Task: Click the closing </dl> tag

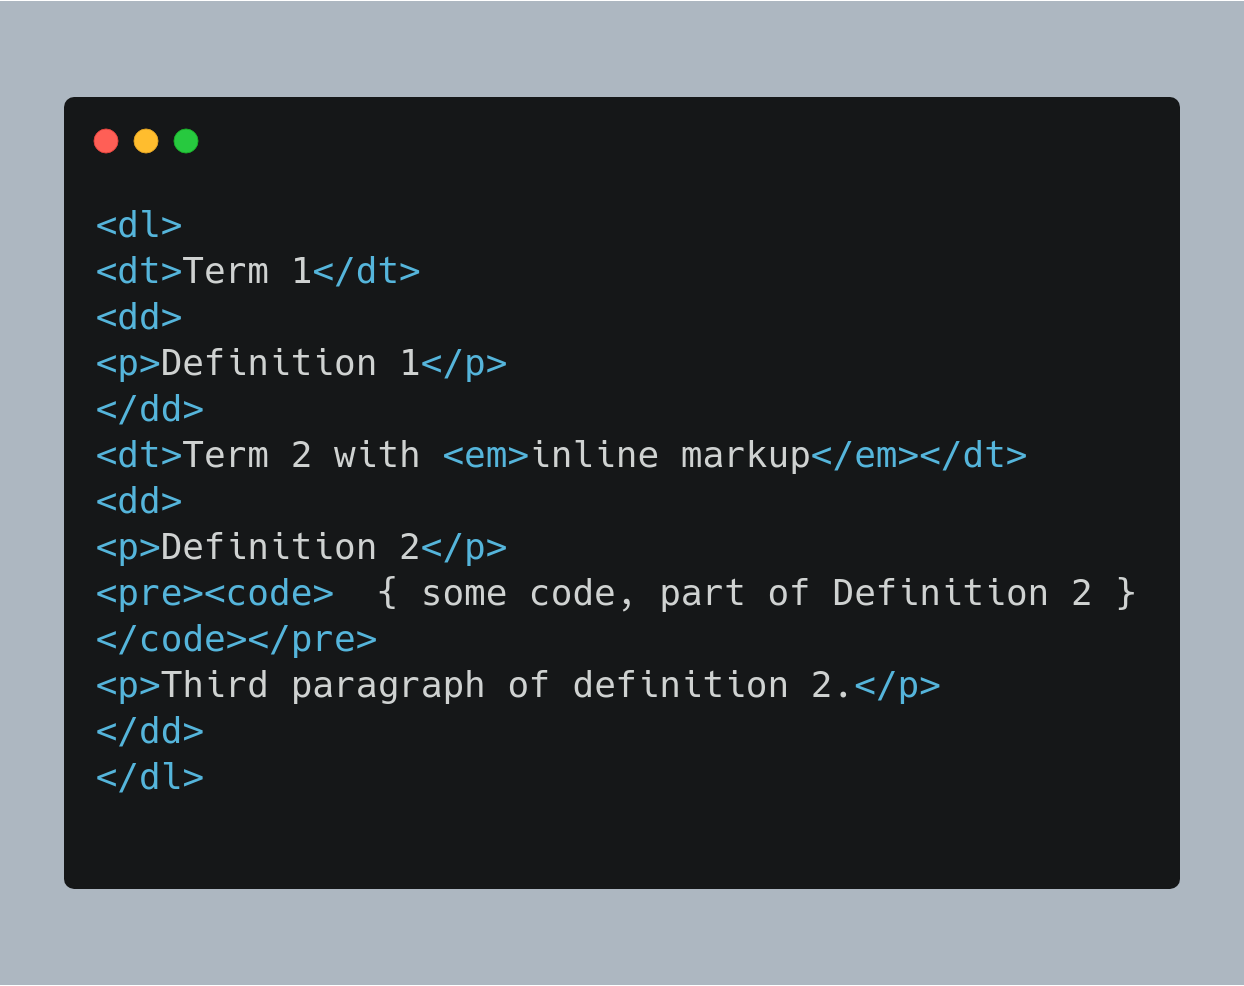Action: [x=150, y=777]
